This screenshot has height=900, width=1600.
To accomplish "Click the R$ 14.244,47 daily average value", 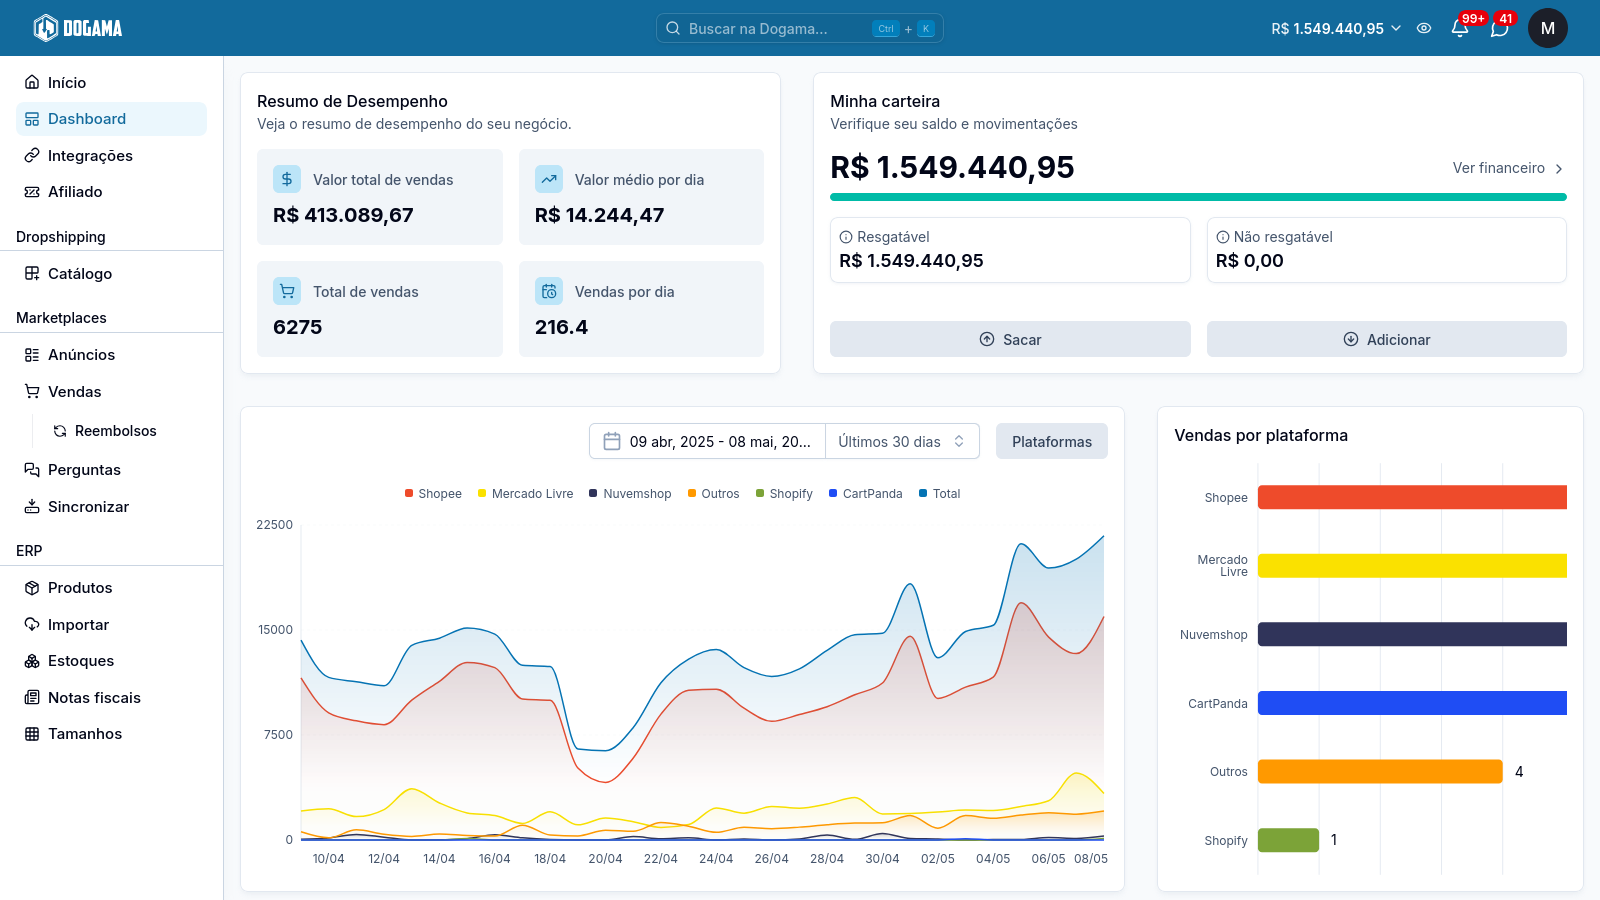I will coord(599,215).
